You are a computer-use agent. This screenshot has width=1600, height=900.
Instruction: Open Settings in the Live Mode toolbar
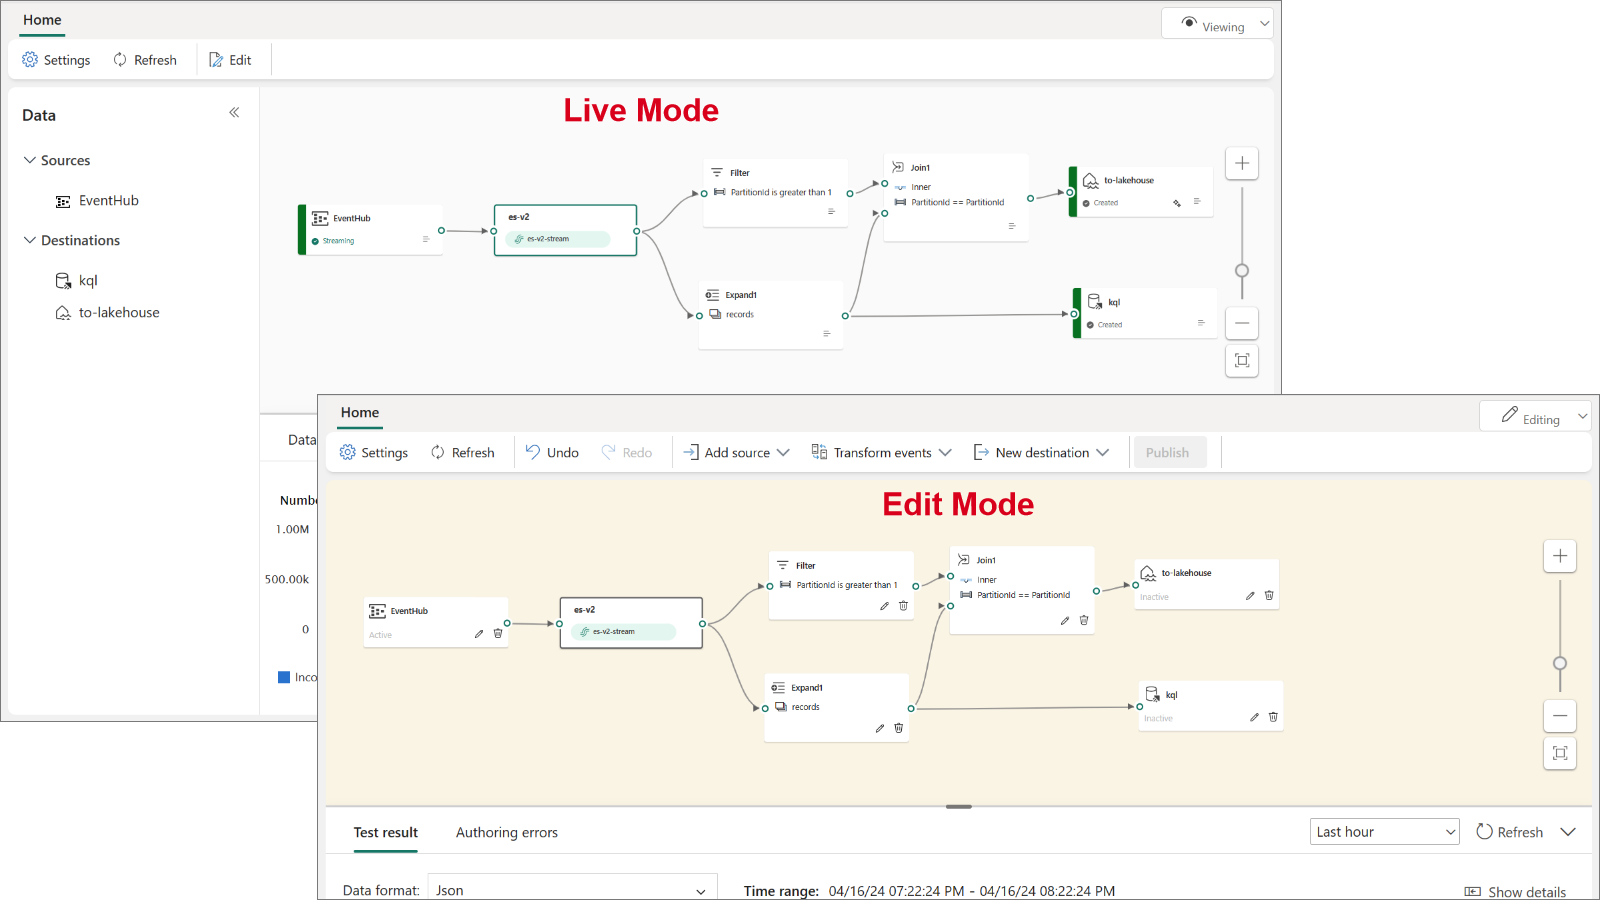pyautogui.click(x=56, y=60)
